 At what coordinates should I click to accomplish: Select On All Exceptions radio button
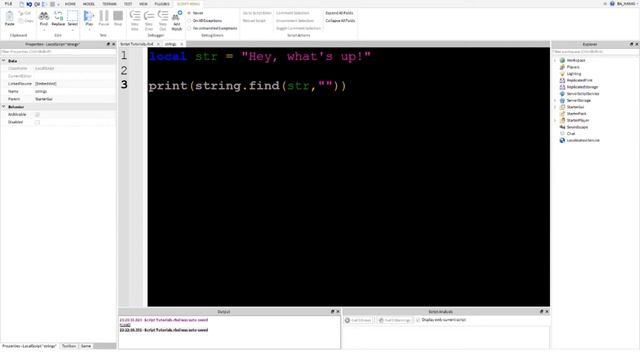189,20
